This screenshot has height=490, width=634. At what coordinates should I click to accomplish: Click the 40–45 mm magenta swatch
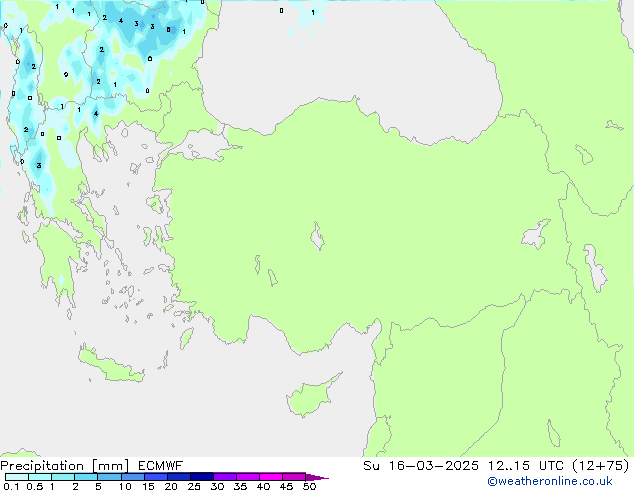(271, 477)
